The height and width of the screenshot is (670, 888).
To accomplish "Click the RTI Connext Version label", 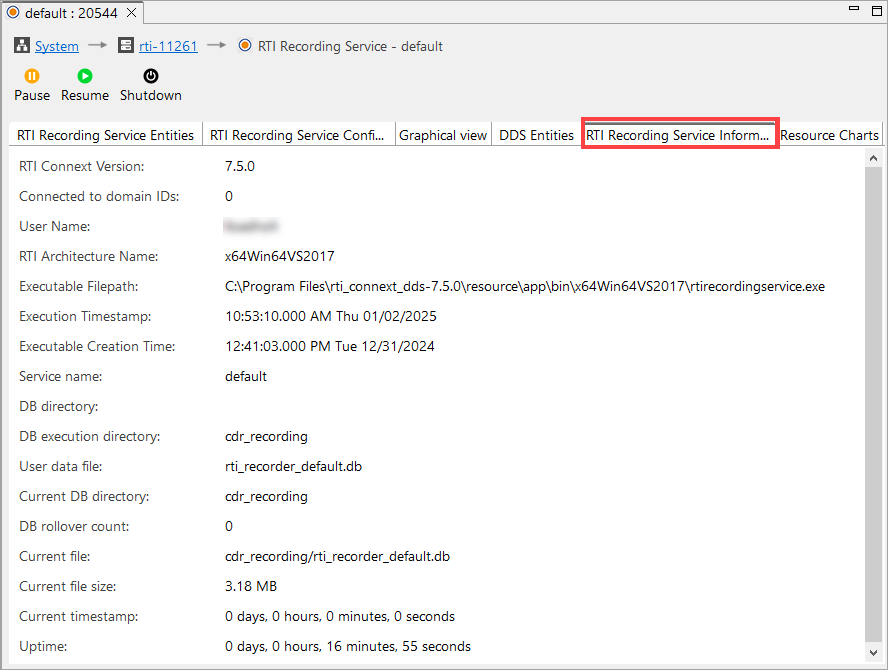I will (x=82, y=167).
